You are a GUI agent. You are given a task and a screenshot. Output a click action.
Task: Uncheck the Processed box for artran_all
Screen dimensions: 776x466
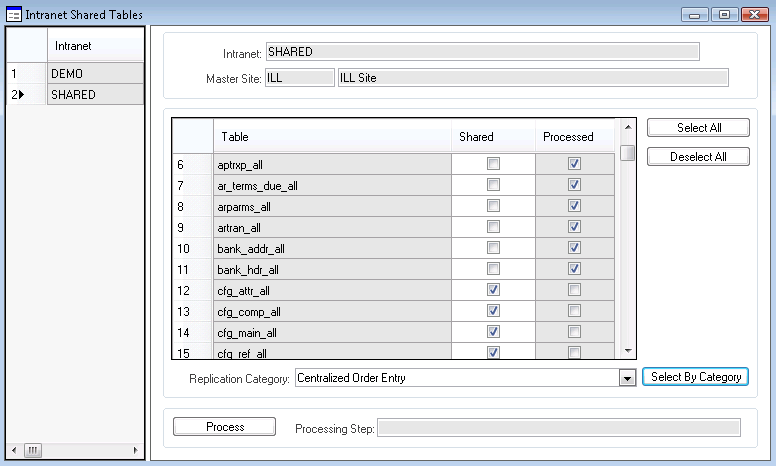click(574, 227)
